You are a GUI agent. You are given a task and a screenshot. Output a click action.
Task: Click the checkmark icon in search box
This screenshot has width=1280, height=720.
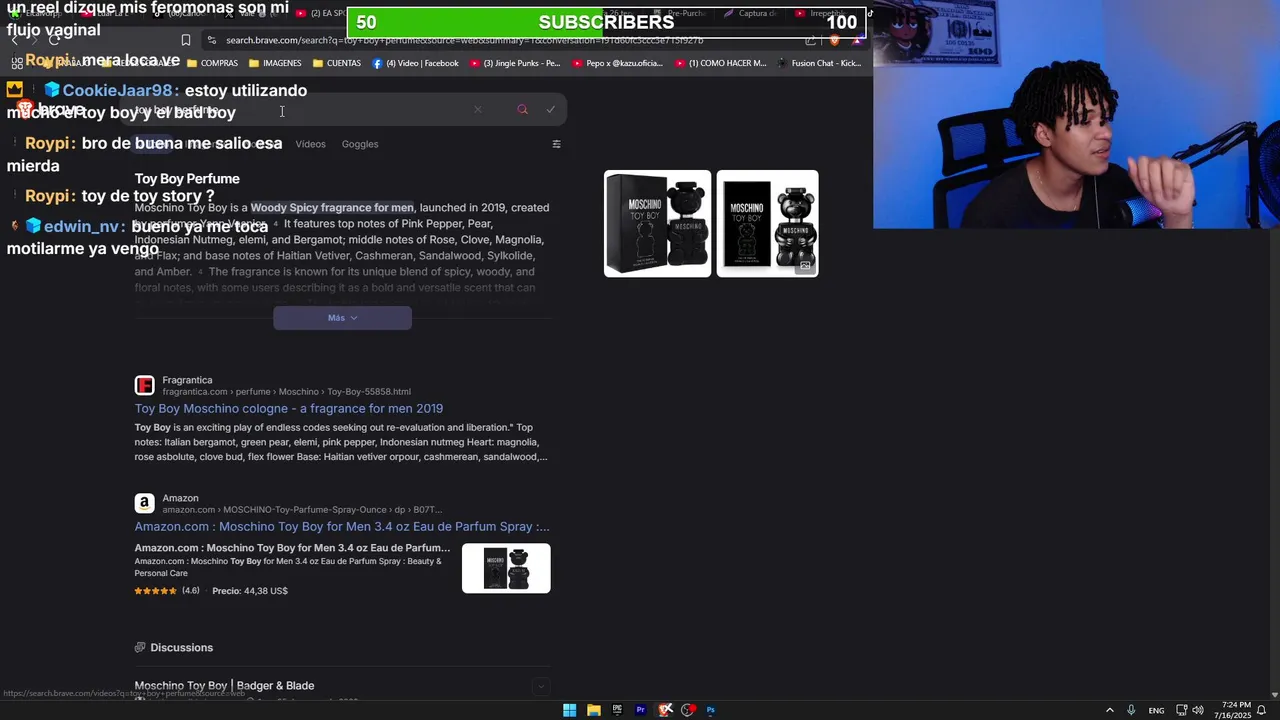(x=550, y=110)
